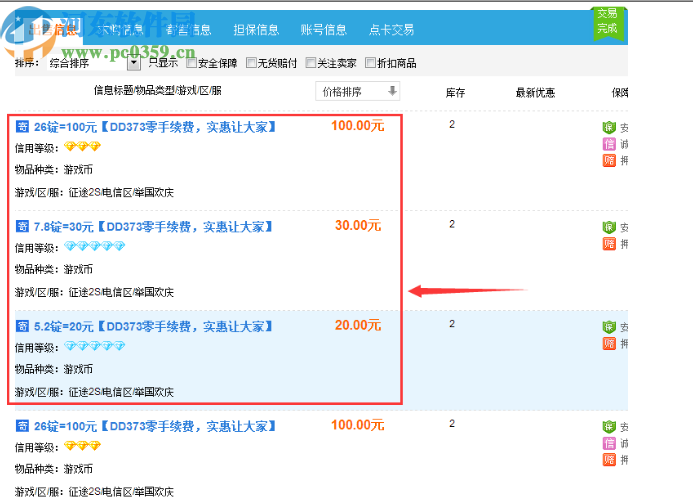Click the green 保 badge in 20.00元 row
This screenshot has height=504, width=693.
tap(609, 327)
